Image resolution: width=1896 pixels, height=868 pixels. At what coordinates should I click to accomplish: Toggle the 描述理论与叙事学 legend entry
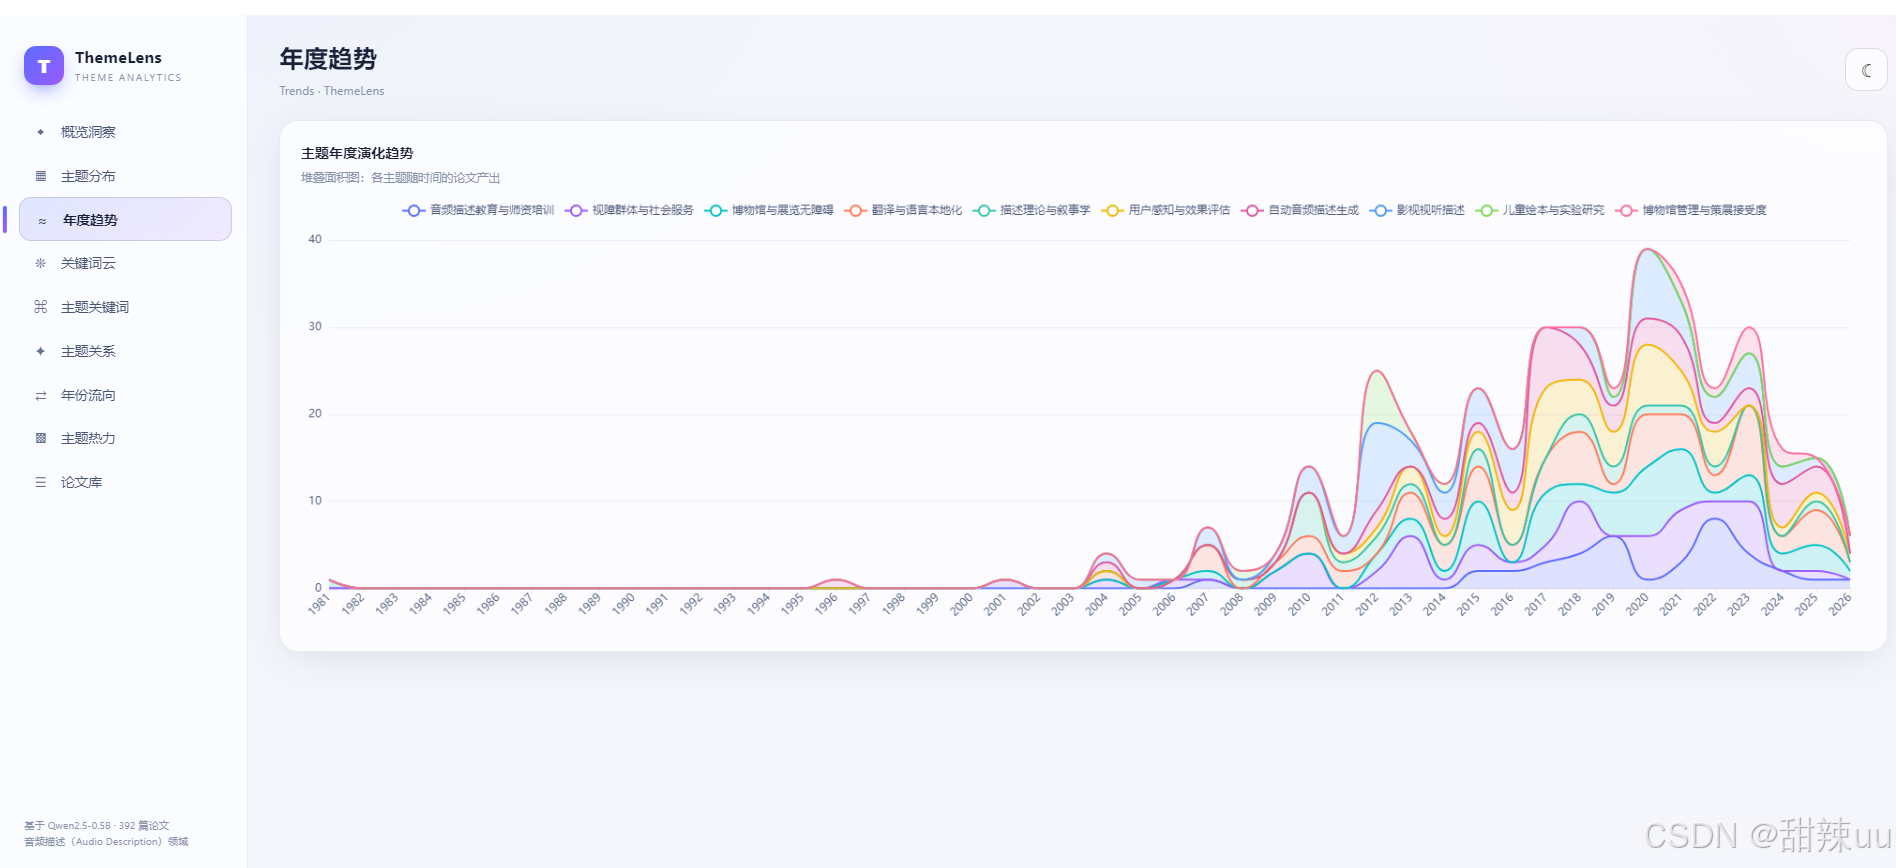pyautogui.click(x=1031, y=210)
